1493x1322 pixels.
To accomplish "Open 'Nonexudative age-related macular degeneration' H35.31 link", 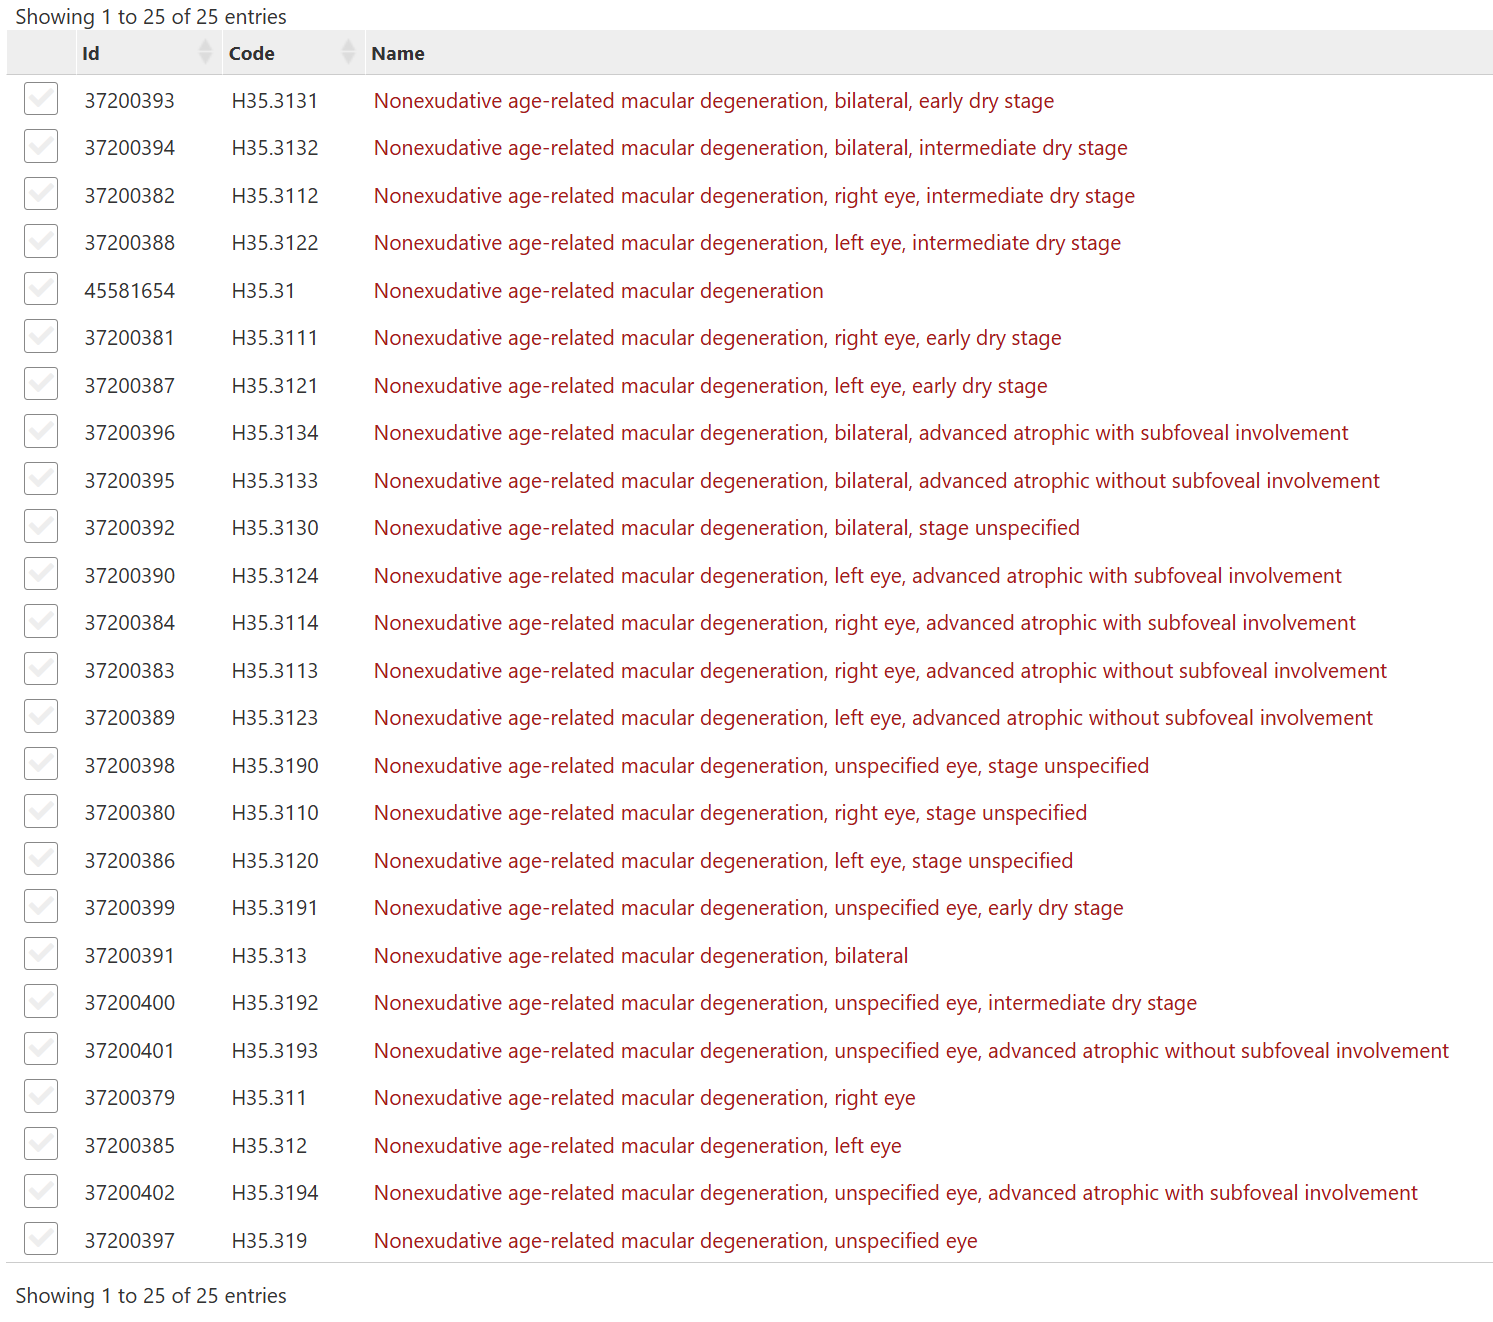I will 598,291.
